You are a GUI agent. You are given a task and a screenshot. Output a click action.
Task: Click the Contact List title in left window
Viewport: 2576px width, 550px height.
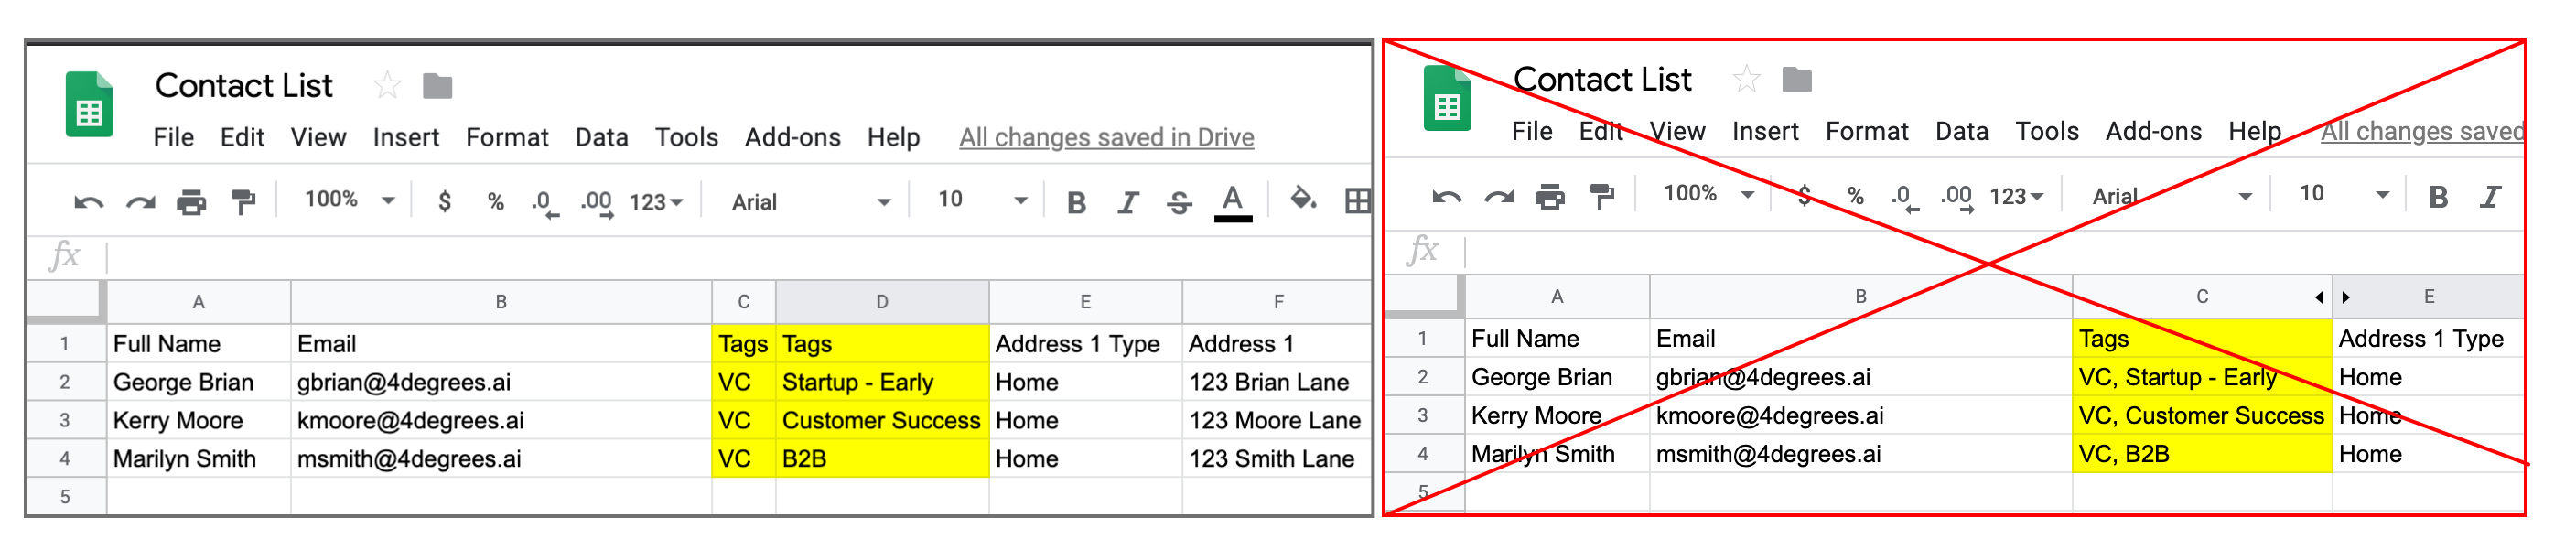click(243, 86)
